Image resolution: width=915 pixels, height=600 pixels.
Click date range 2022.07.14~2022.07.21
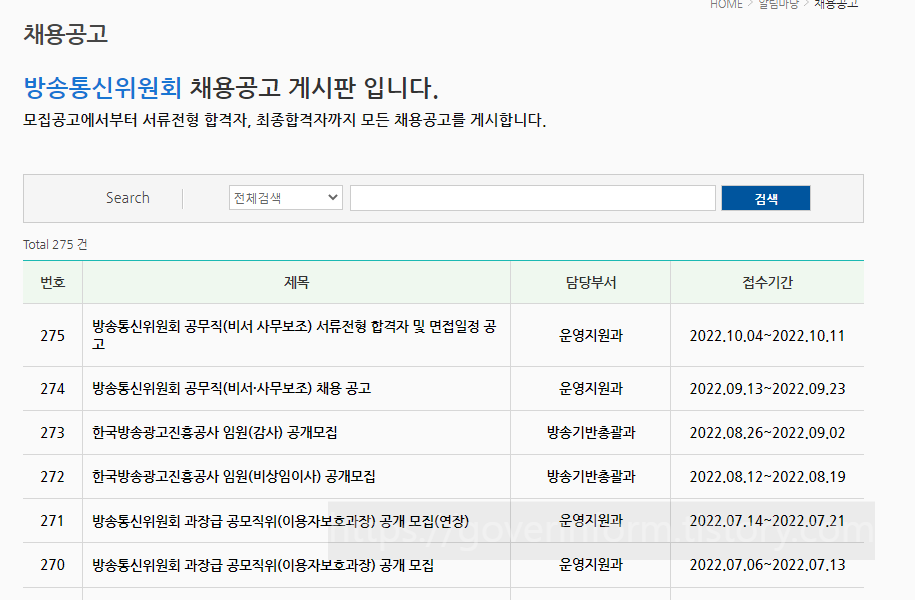(767, 521)
